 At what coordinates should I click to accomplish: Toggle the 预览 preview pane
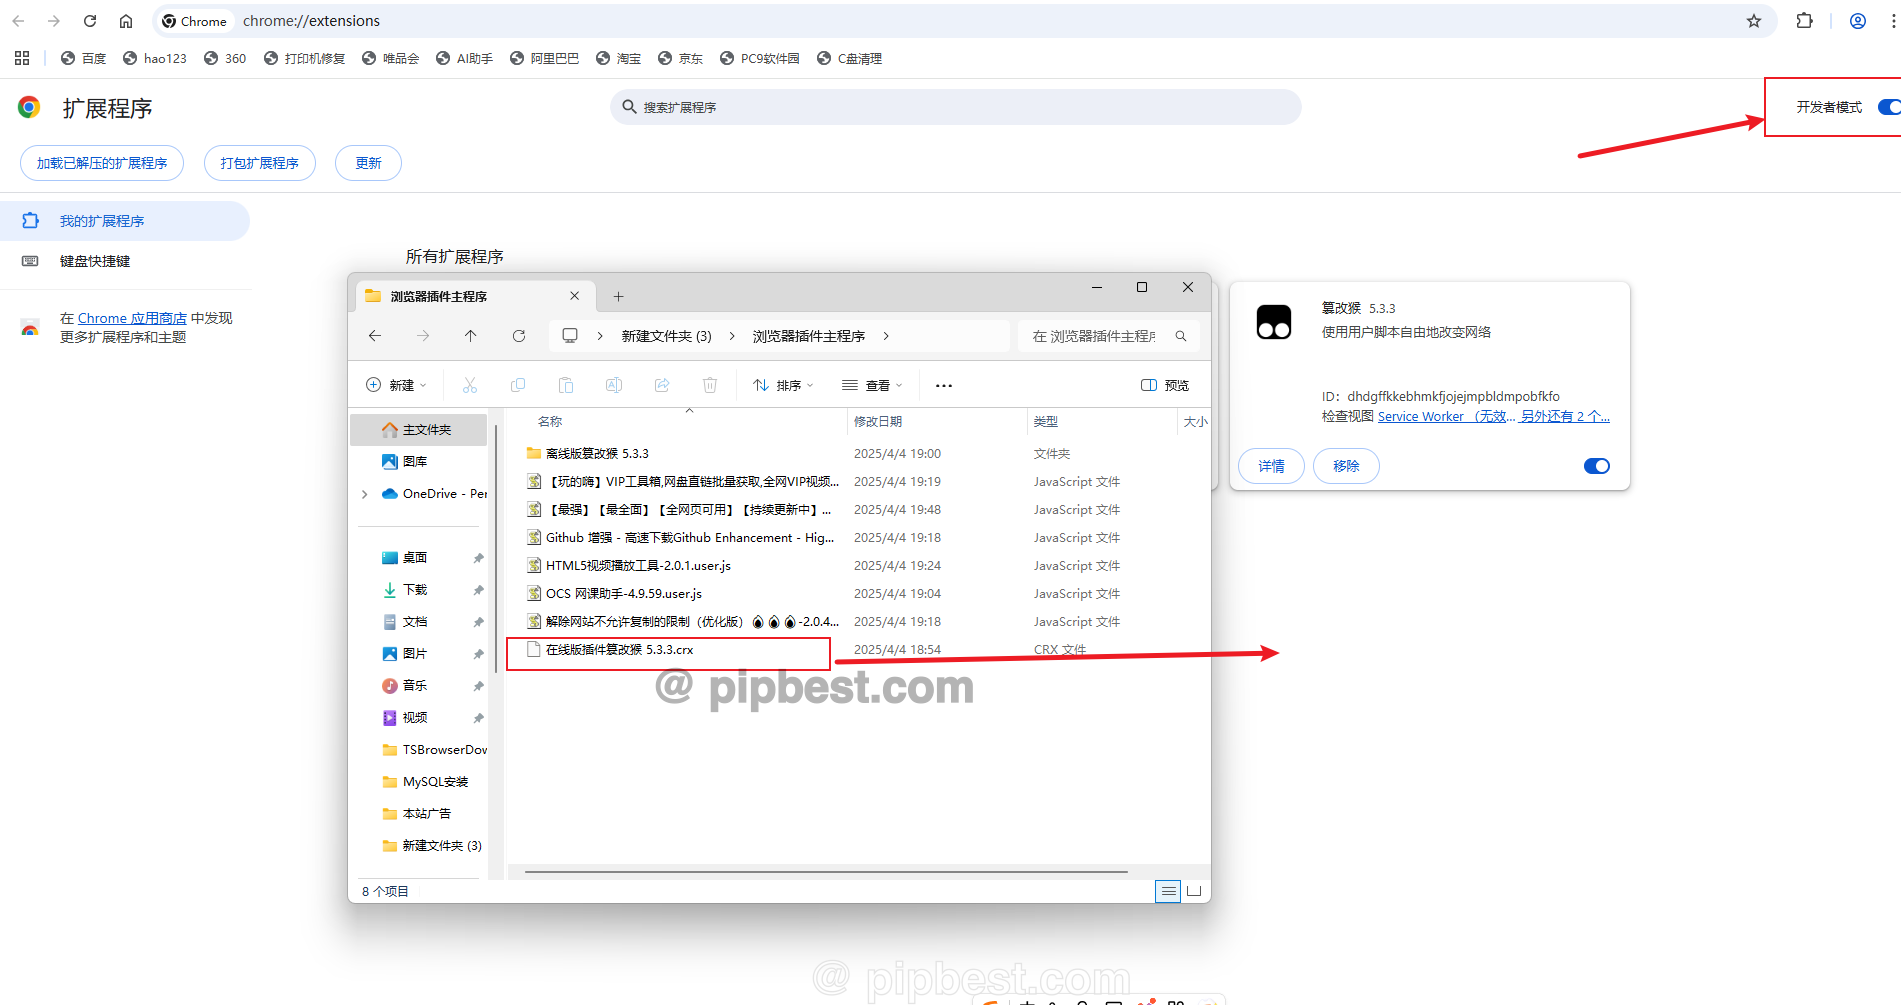point(1165,385)
